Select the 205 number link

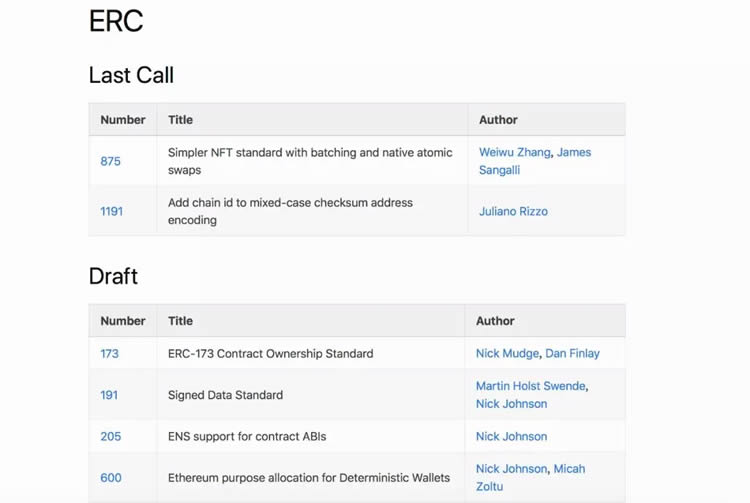[110, 436]
